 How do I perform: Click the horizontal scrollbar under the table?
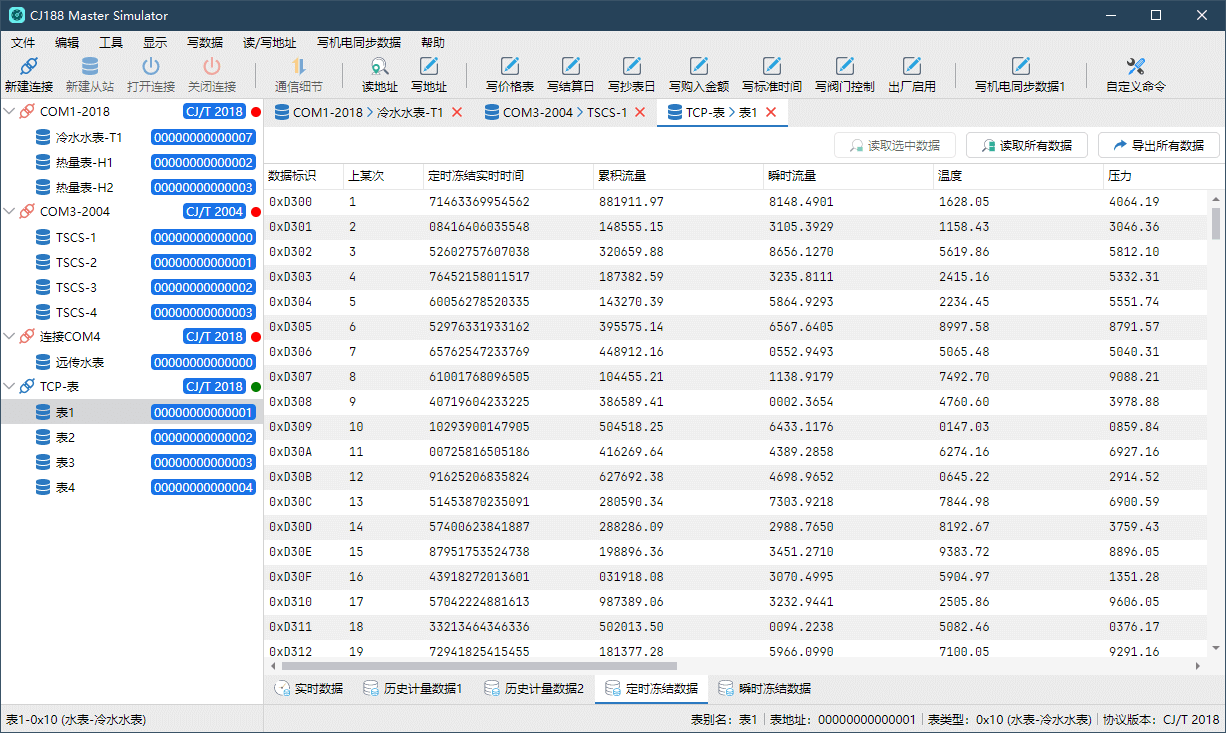coord(480,666)
